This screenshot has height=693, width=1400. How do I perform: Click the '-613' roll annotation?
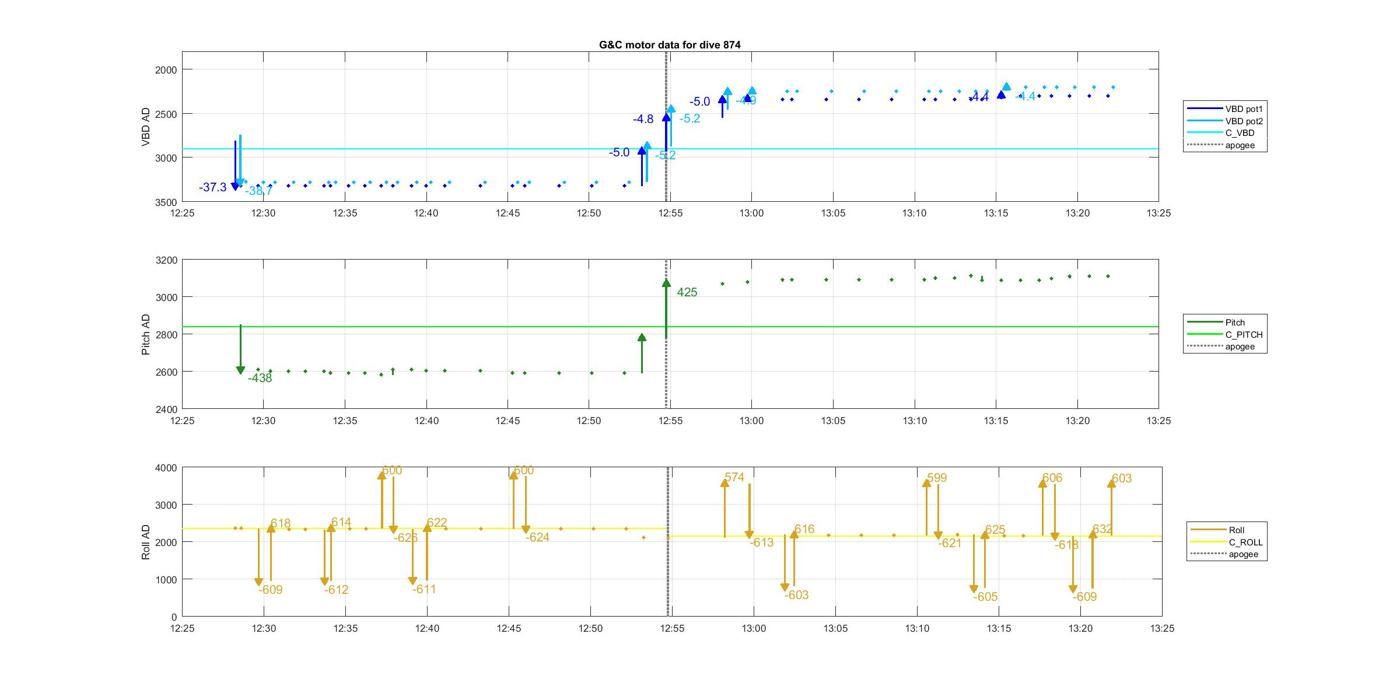762,542
